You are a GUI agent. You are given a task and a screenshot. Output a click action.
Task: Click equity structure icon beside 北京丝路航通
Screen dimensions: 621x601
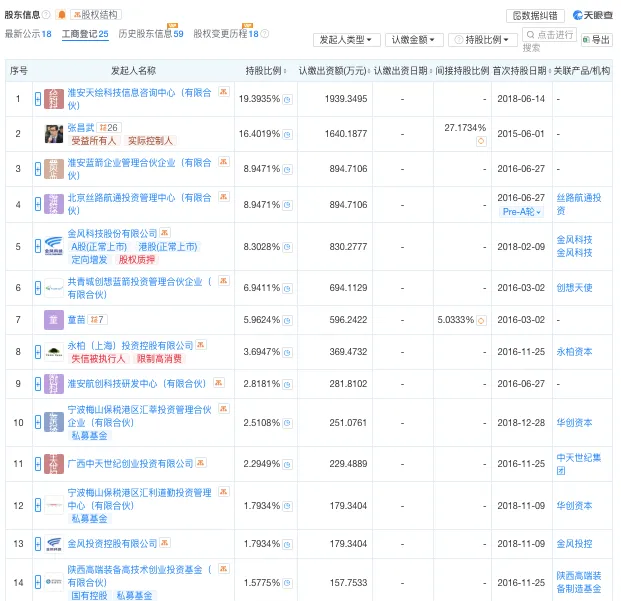(224, 197)
